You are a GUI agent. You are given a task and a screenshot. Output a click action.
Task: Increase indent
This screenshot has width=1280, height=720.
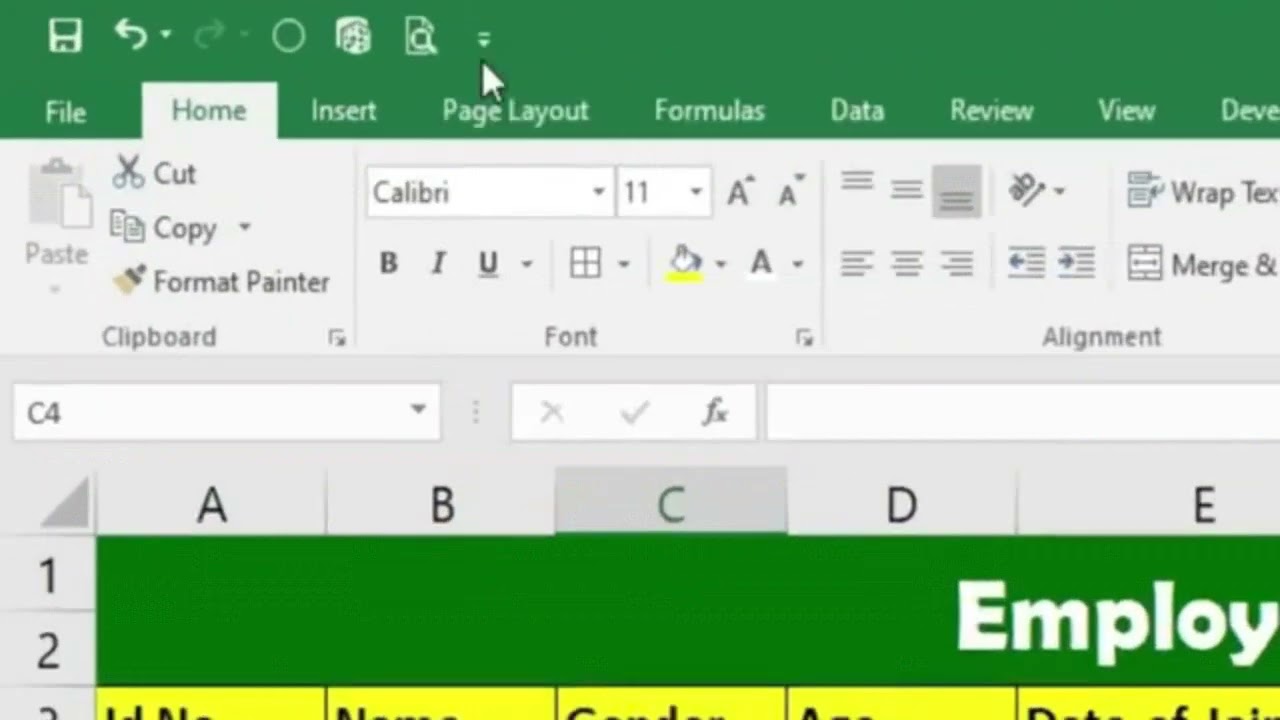[1076, 263]
